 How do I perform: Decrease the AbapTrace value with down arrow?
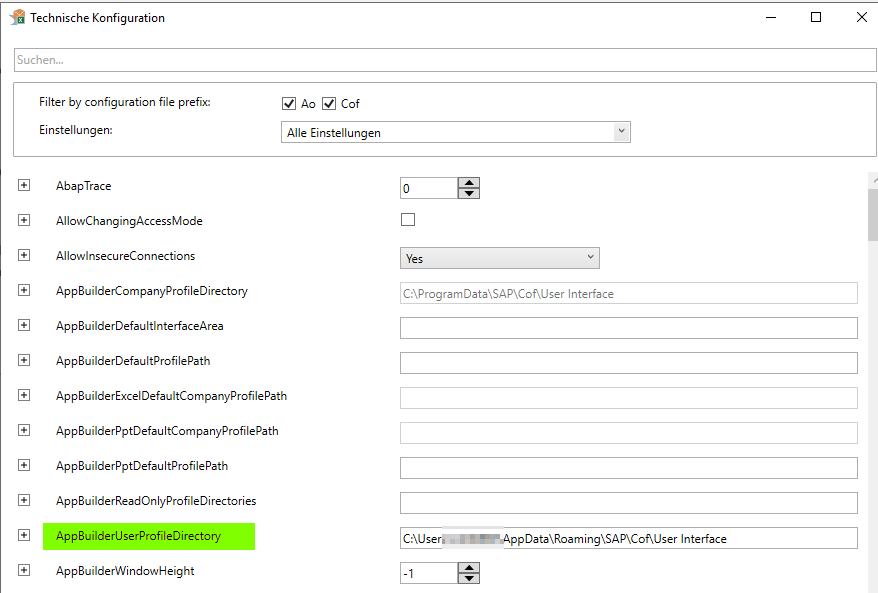[469, 193]
